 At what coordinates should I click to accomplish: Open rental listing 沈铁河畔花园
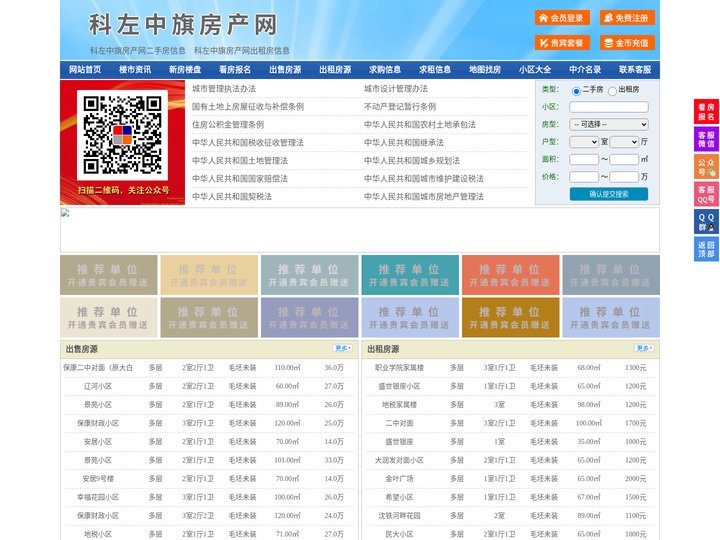pos(399,516)
